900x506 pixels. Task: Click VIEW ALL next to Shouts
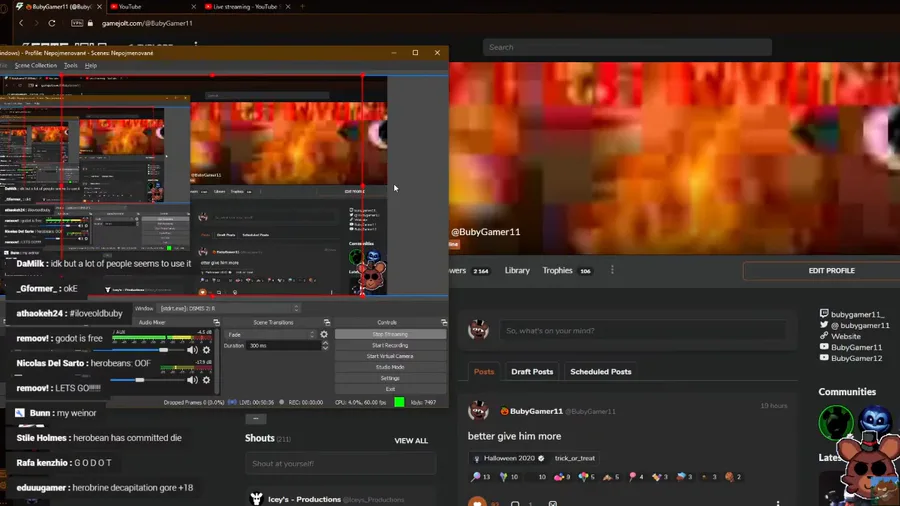click(x=411, y=441)
